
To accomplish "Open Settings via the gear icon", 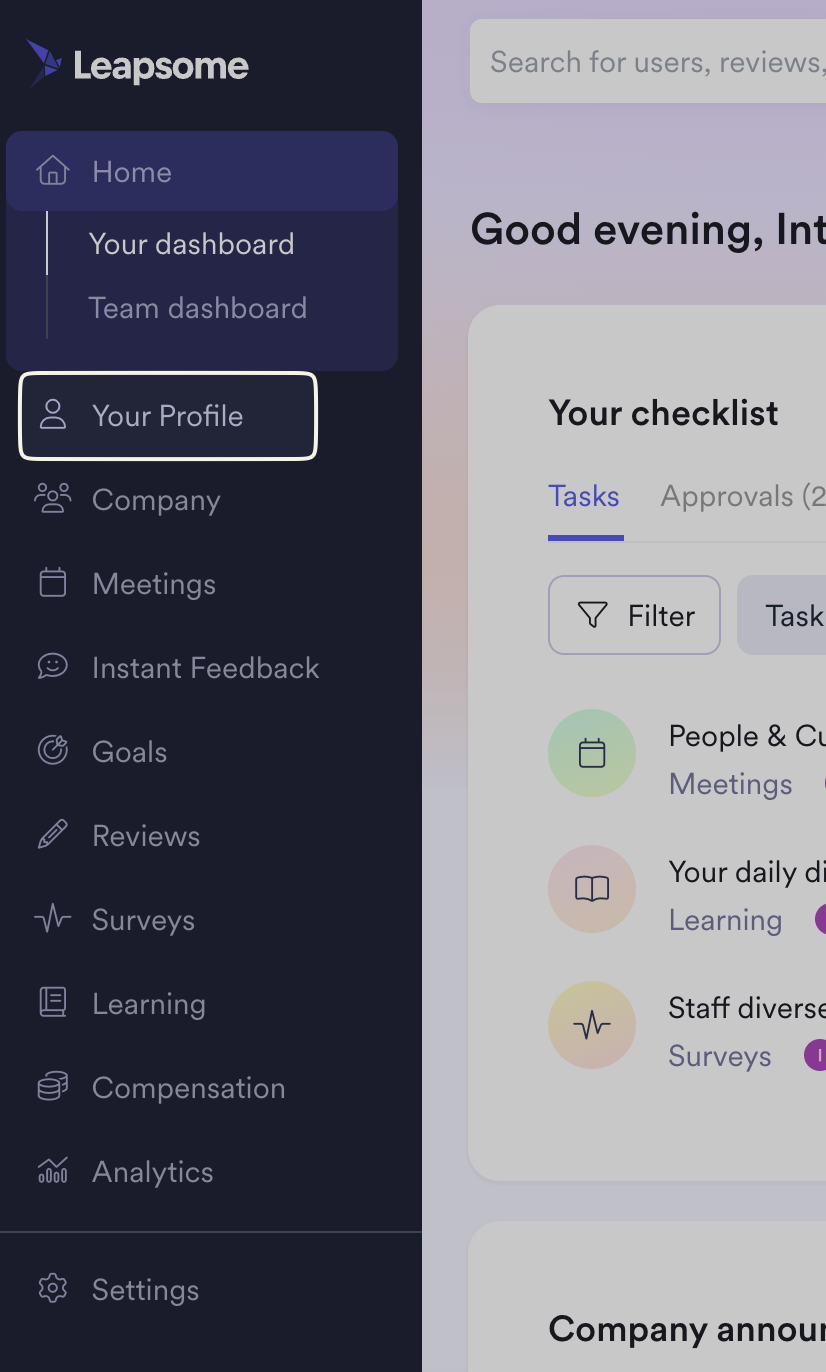I will coord(52,1289).
